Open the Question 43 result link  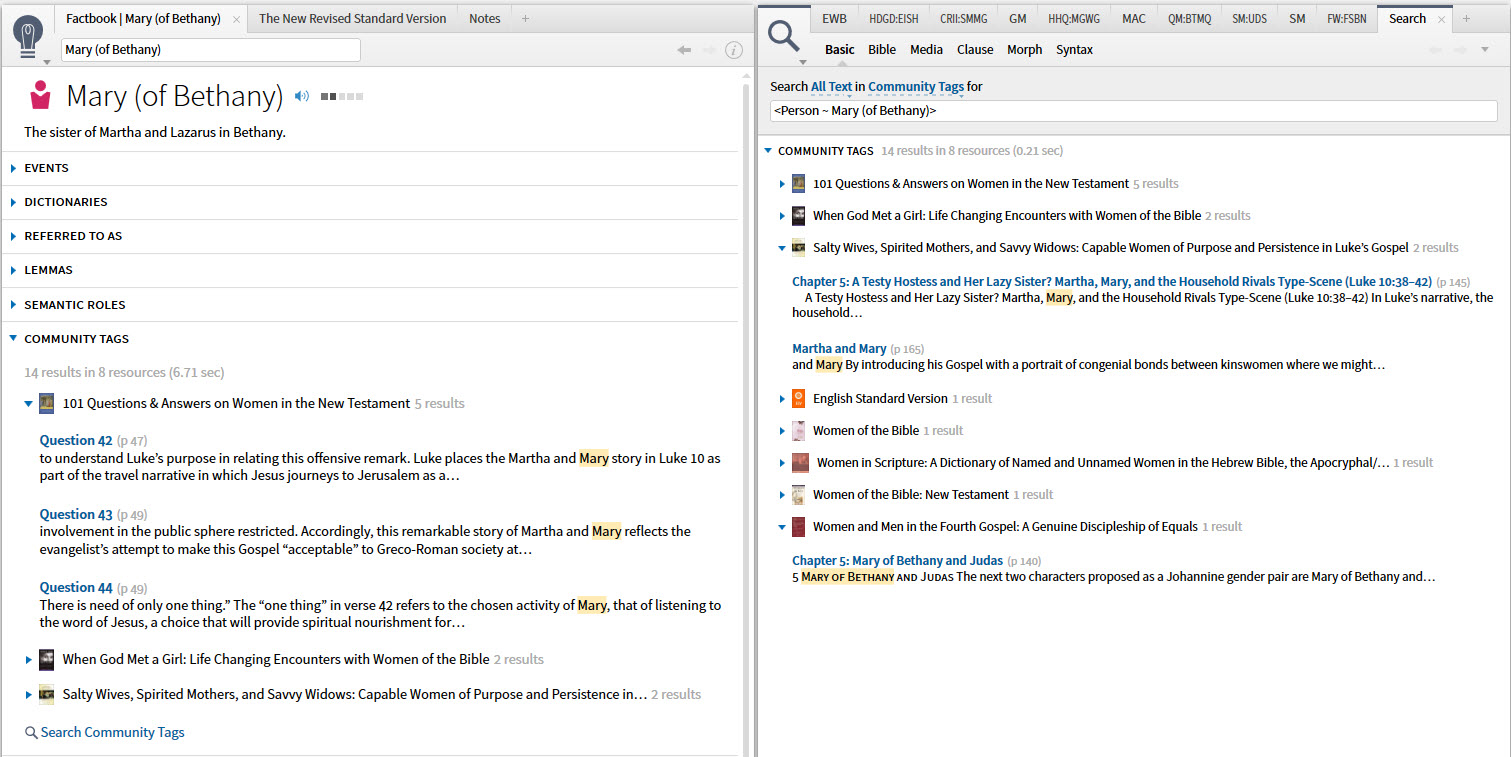(76, 514)
